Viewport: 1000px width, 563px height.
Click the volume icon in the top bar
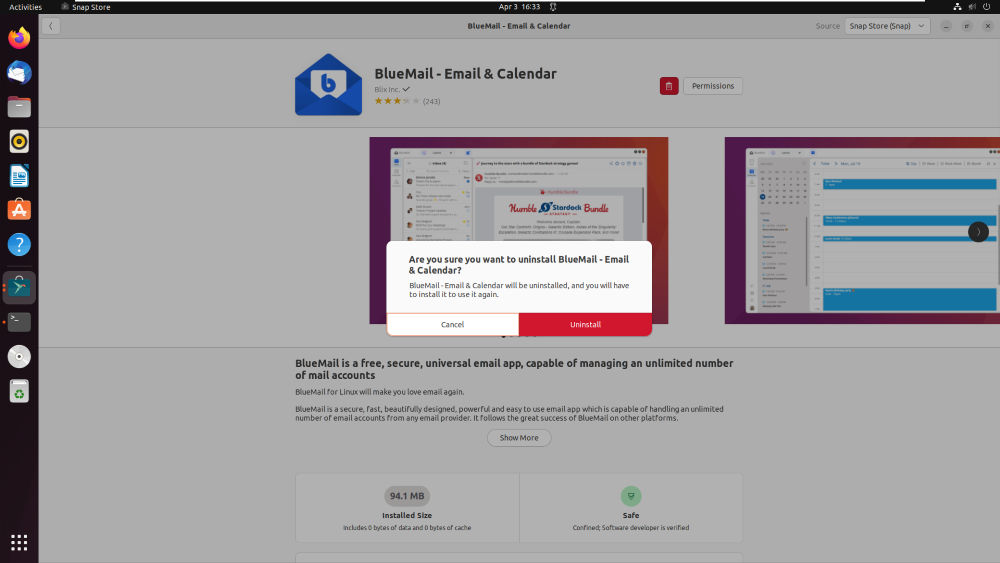(x=972, y=7)
